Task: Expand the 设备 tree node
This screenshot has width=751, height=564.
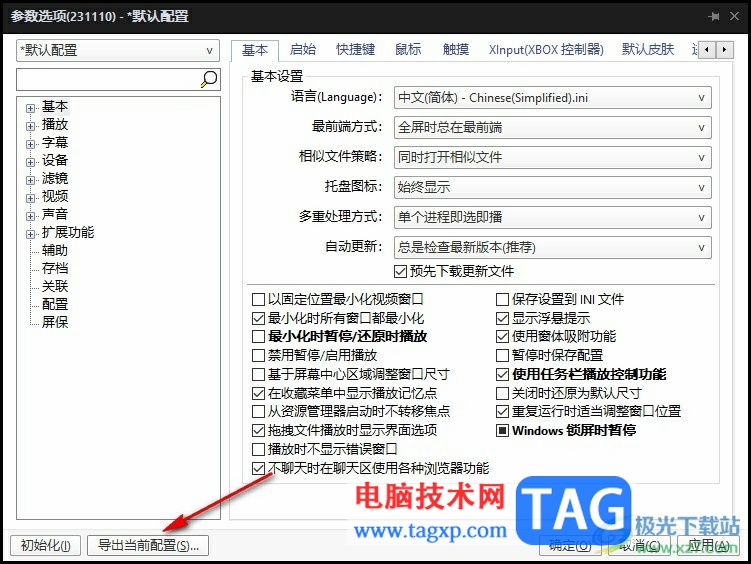Action: tap(31, 162)
